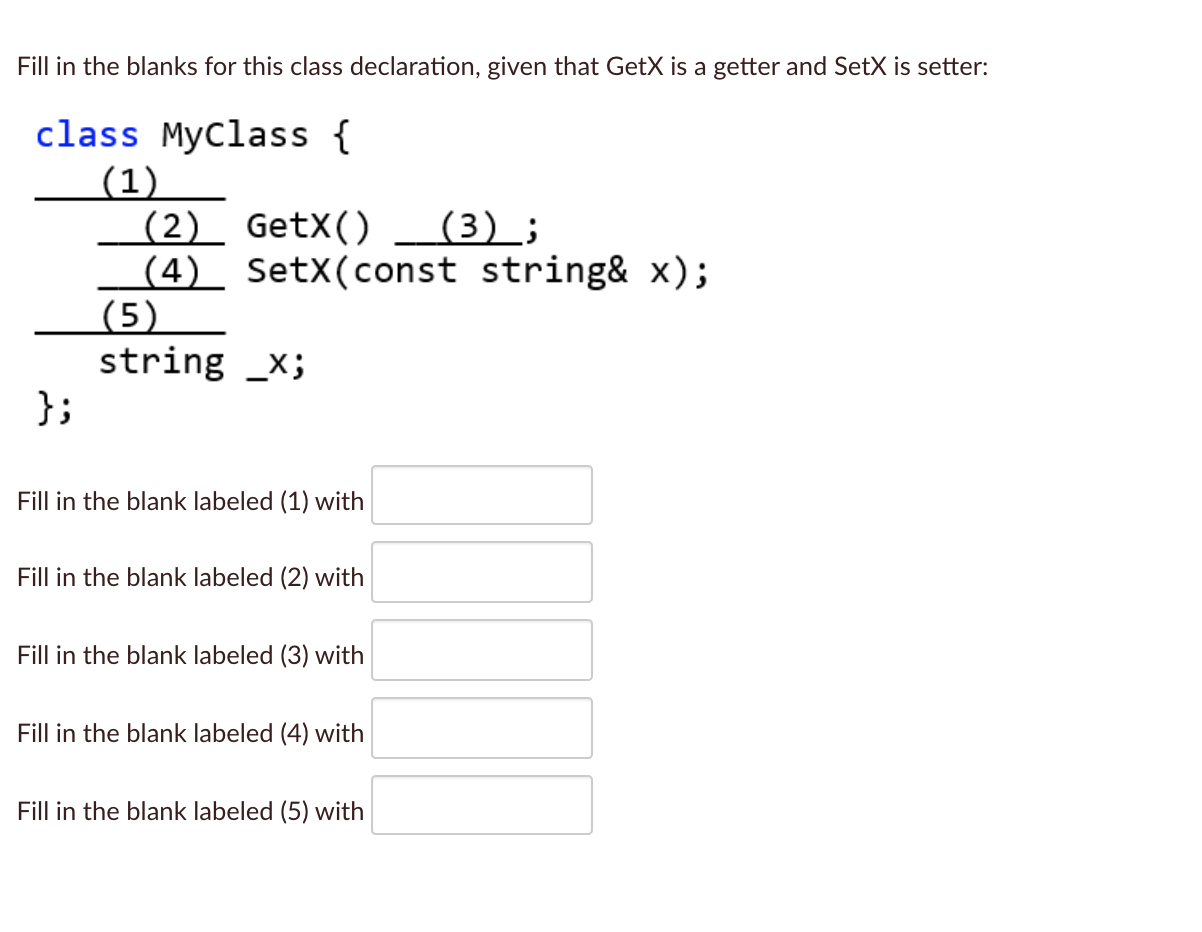Click the input field for blank (4)
The image size is (1202, 932).
tap(481, 727)
